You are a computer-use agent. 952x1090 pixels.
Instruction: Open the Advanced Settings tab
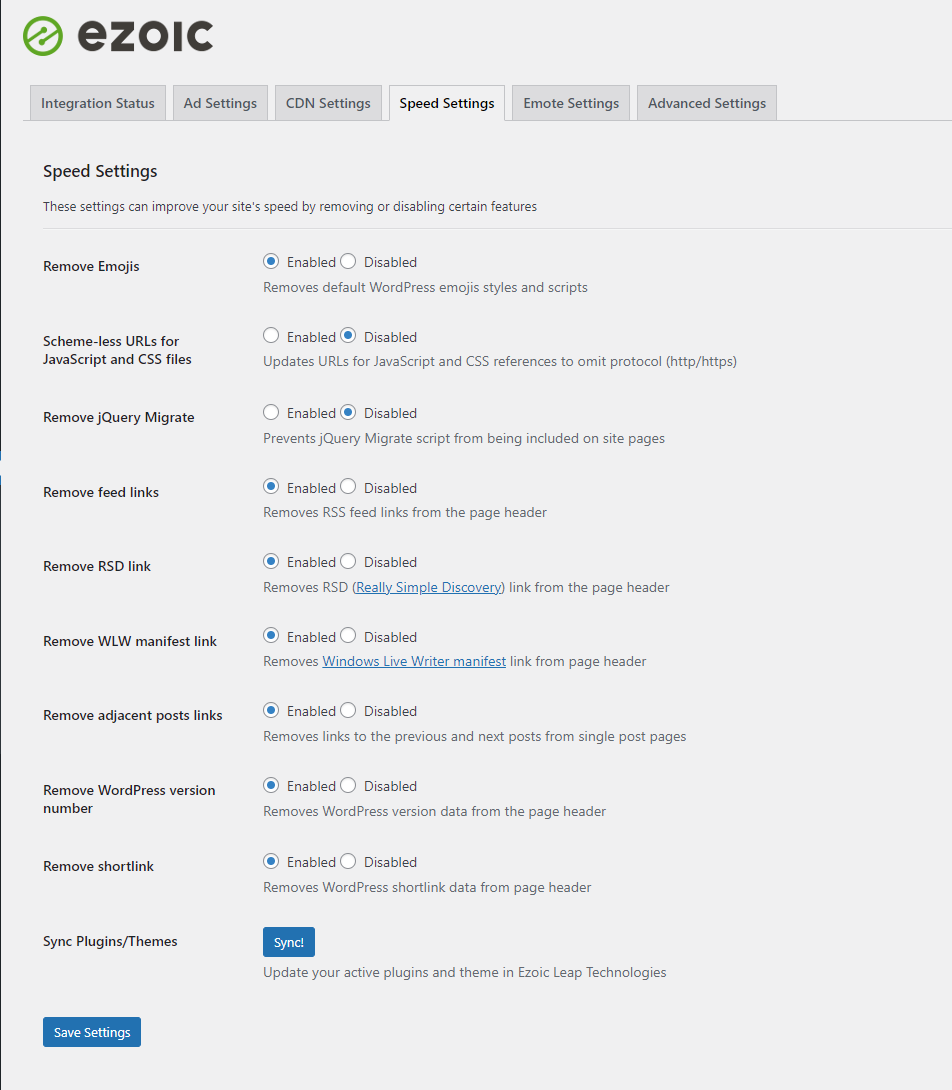[706, 103]
